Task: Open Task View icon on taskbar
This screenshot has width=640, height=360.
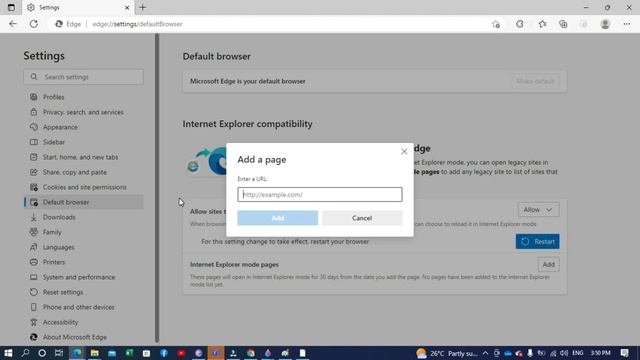Action: coord(59,353)
